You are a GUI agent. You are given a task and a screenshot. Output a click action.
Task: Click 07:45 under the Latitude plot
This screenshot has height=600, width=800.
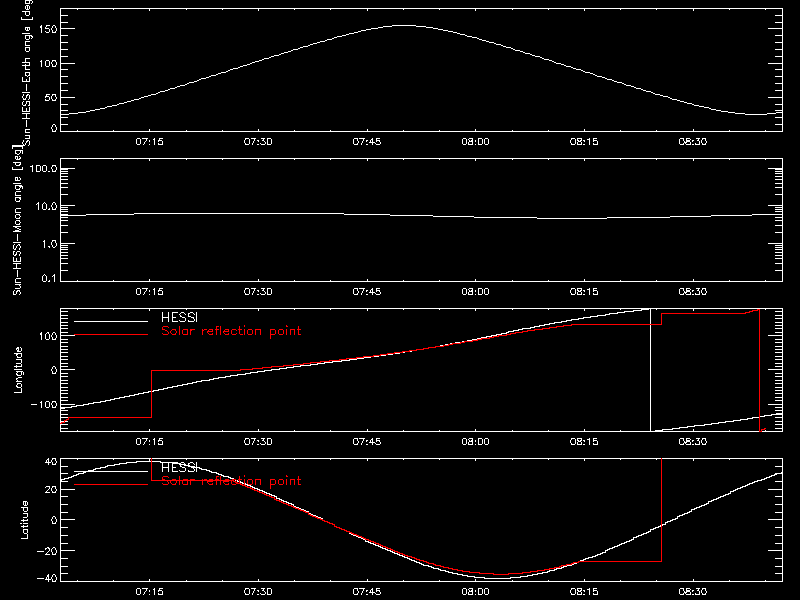pyautogui.click(x=367, y=592)
